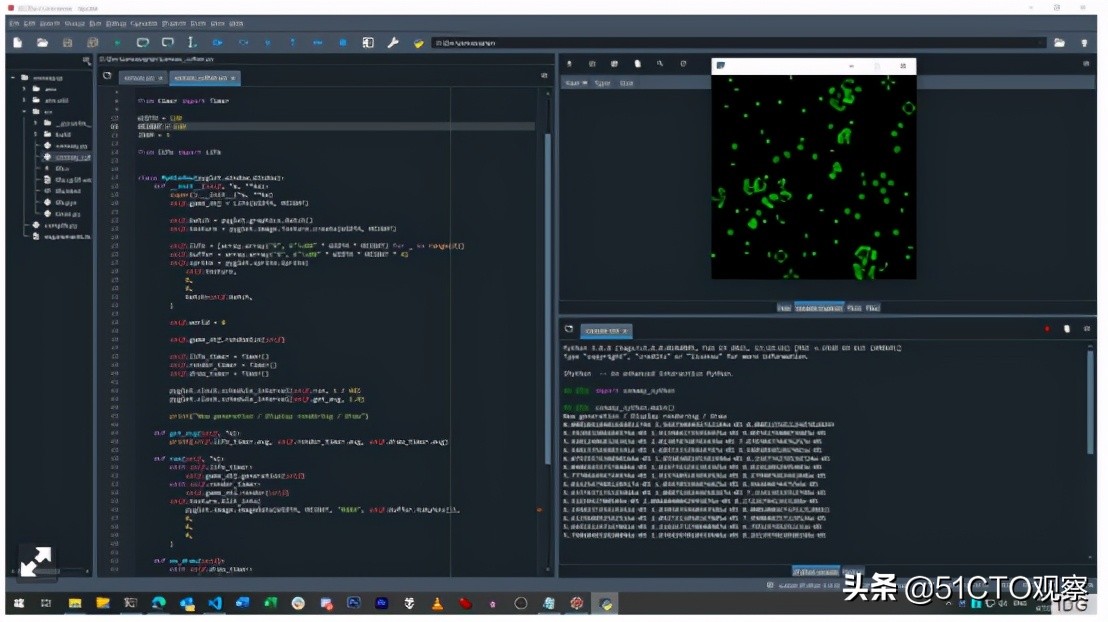Viewport: 1108px width, 622px height.
Task: Select the IPython console session tab
Action: (x=606, y=331)
